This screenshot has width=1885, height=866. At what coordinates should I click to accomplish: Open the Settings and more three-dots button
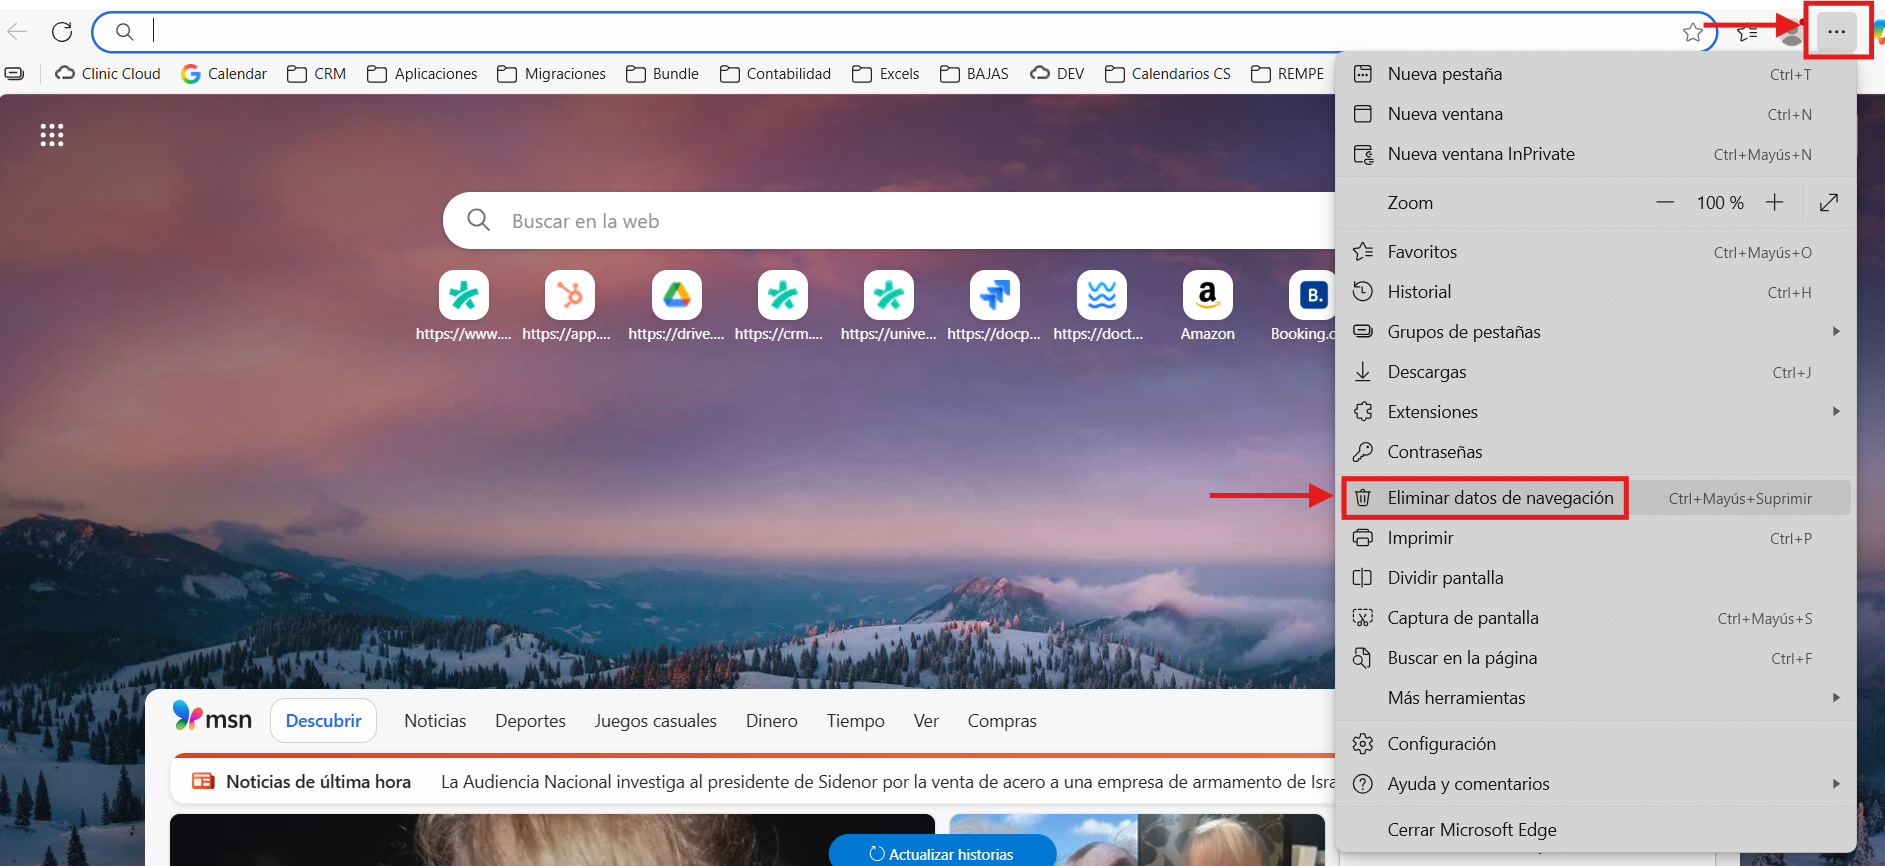point(1836,32)
